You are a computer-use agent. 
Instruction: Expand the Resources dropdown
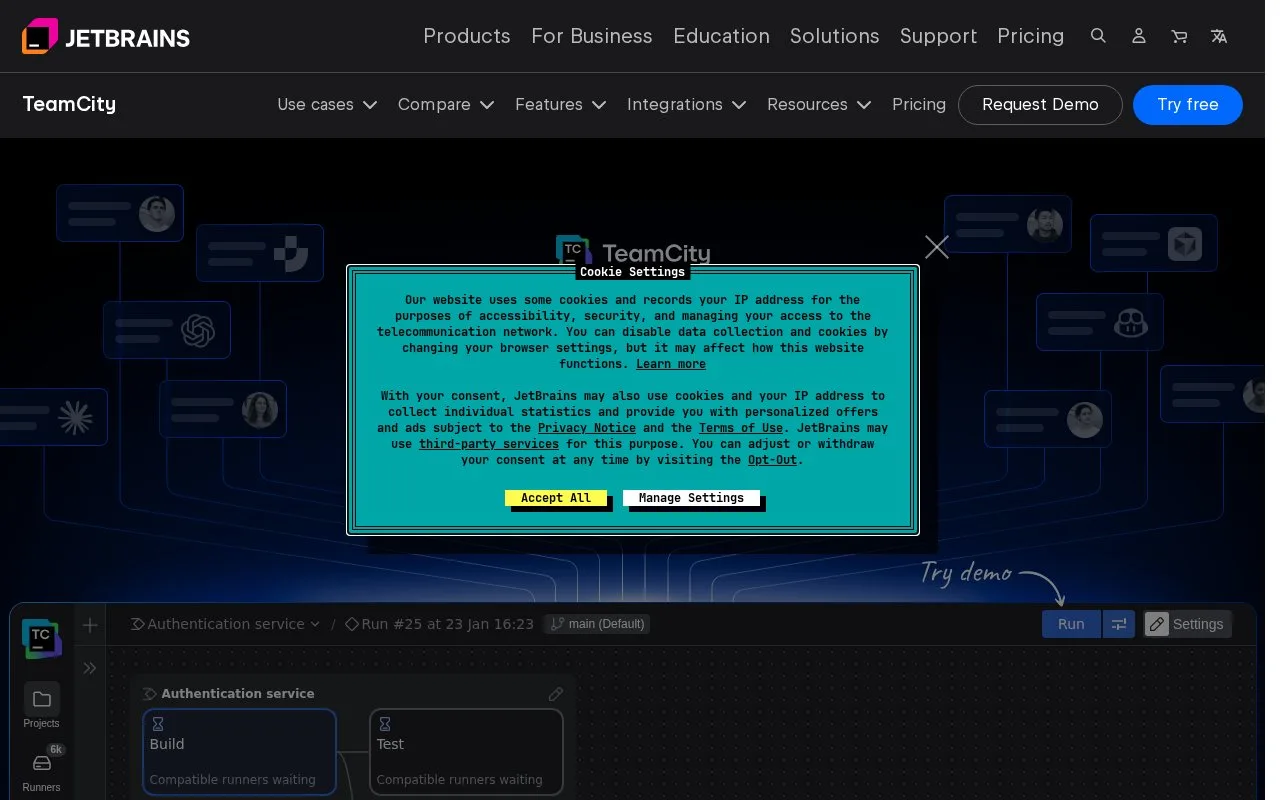[819, 104]
